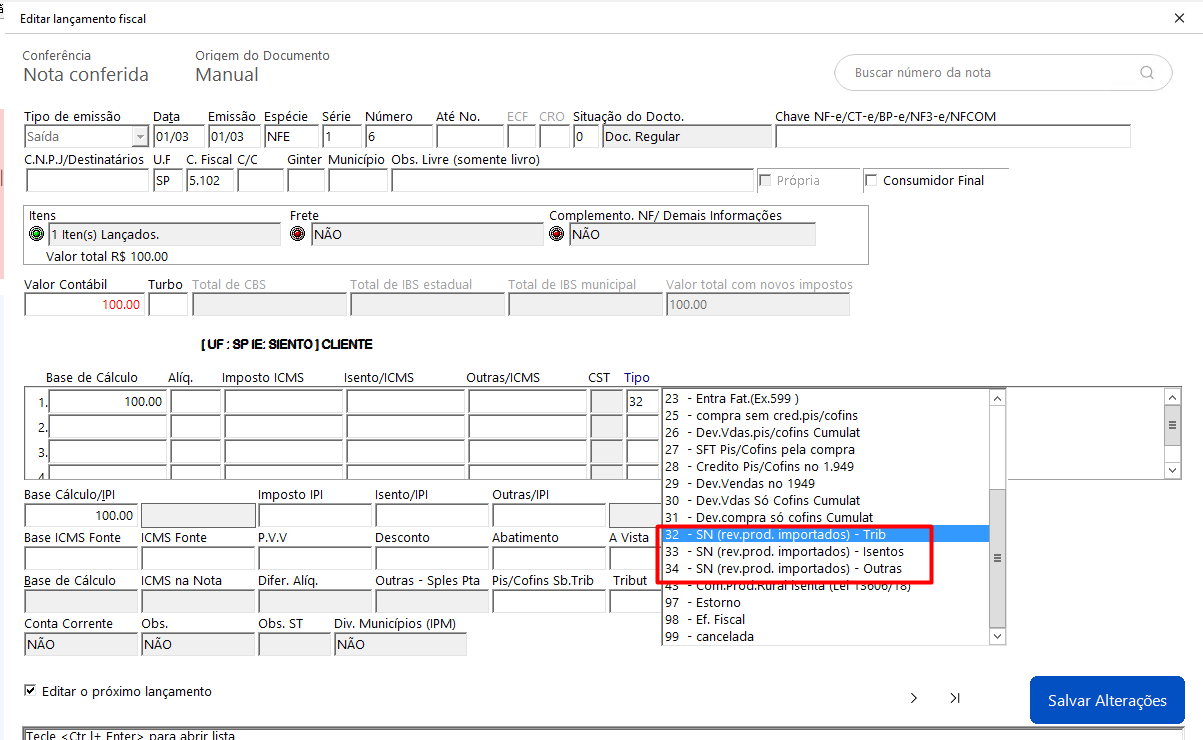
Task: Click the C/C field
Action: [260, 180]
